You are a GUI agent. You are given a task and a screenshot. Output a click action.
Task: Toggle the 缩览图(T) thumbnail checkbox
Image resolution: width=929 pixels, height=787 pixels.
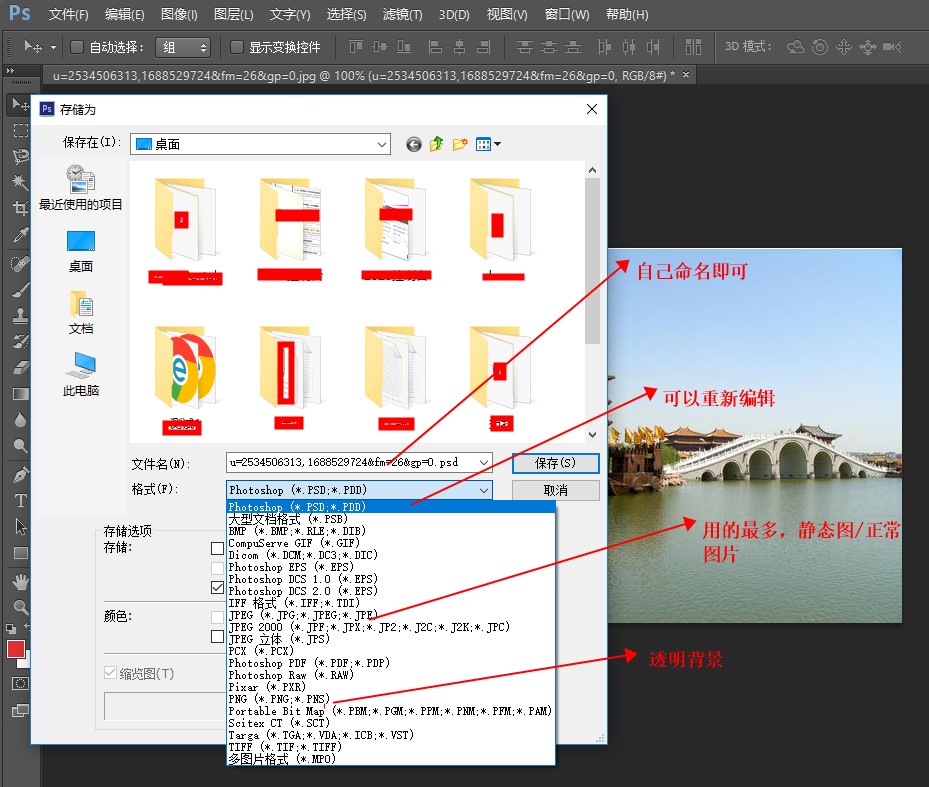pos(110,673)
